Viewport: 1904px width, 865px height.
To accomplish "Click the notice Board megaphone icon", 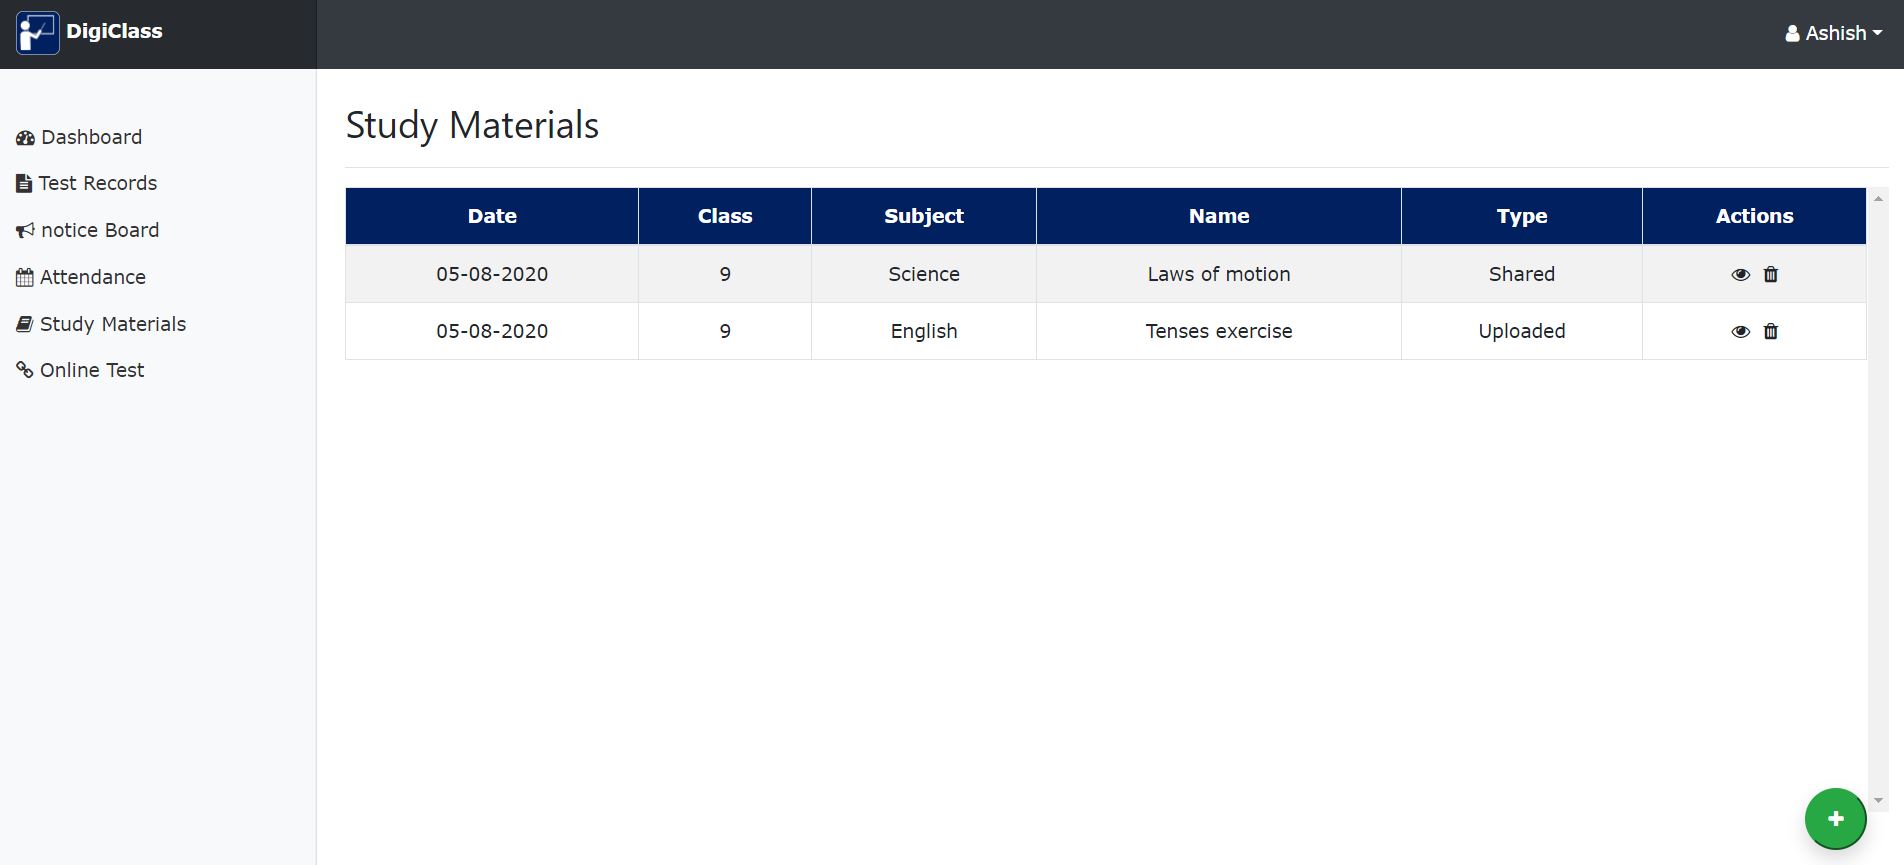I will pyautogui.click(x=25, y=231).
